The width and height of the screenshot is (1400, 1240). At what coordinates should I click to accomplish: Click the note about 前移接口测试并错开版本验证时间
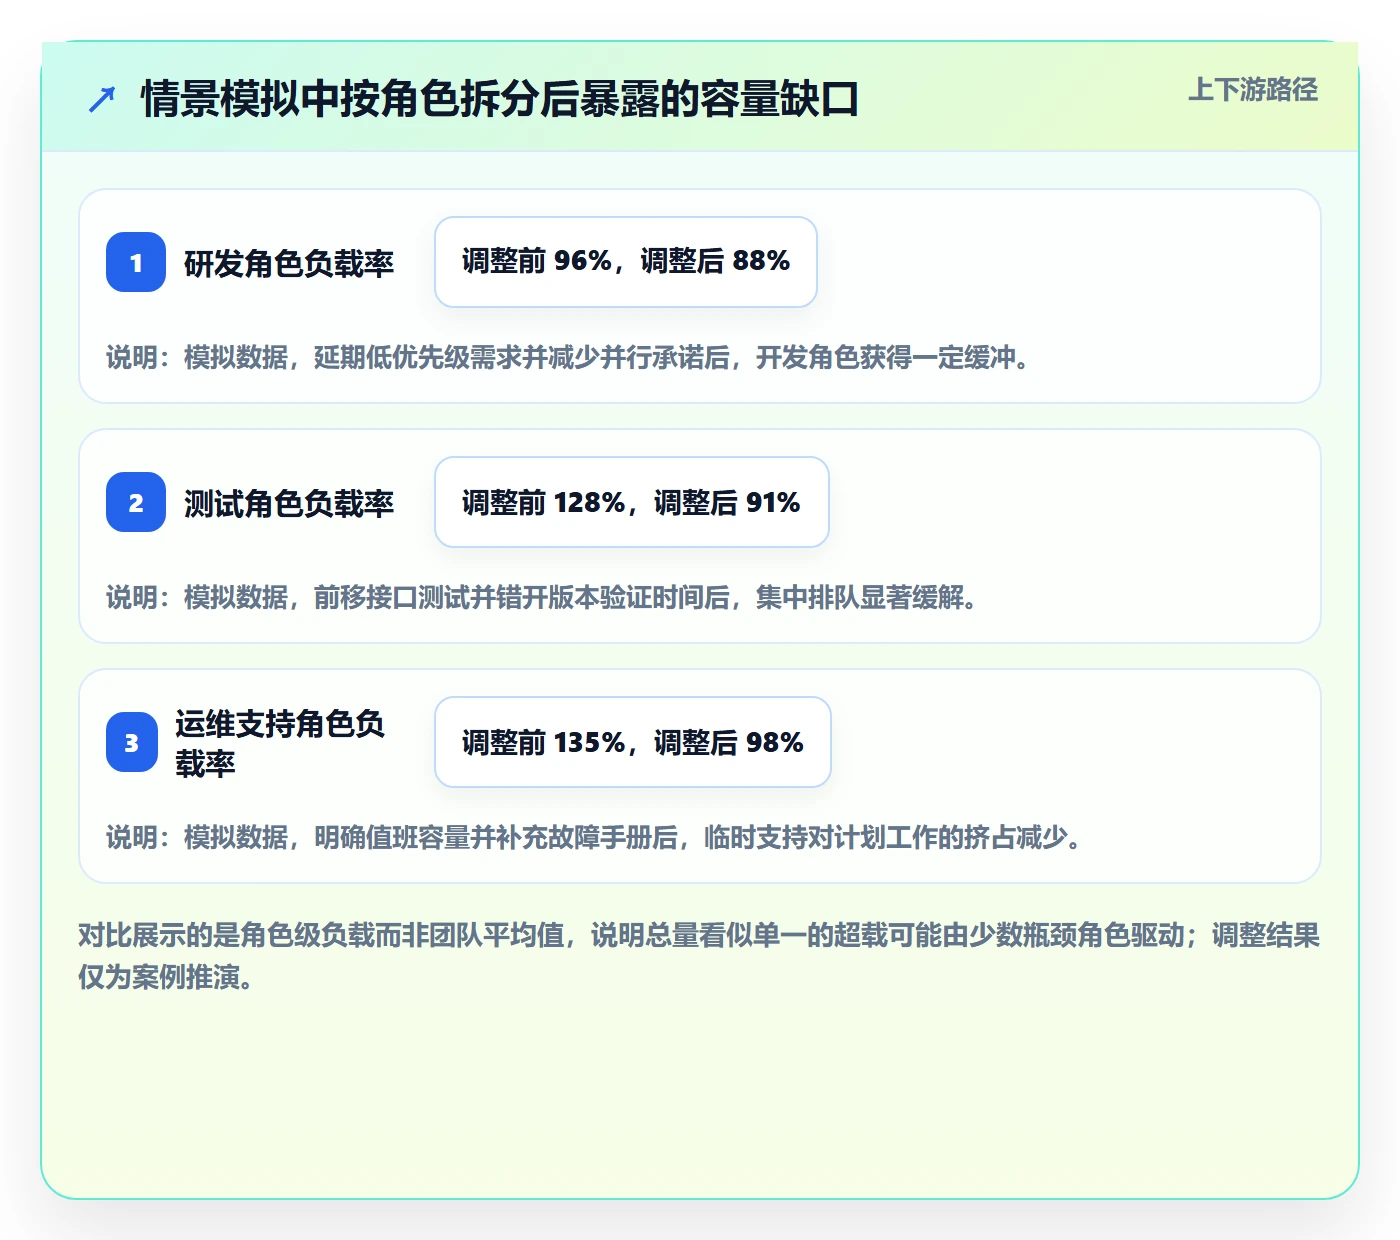pos(543,597)
